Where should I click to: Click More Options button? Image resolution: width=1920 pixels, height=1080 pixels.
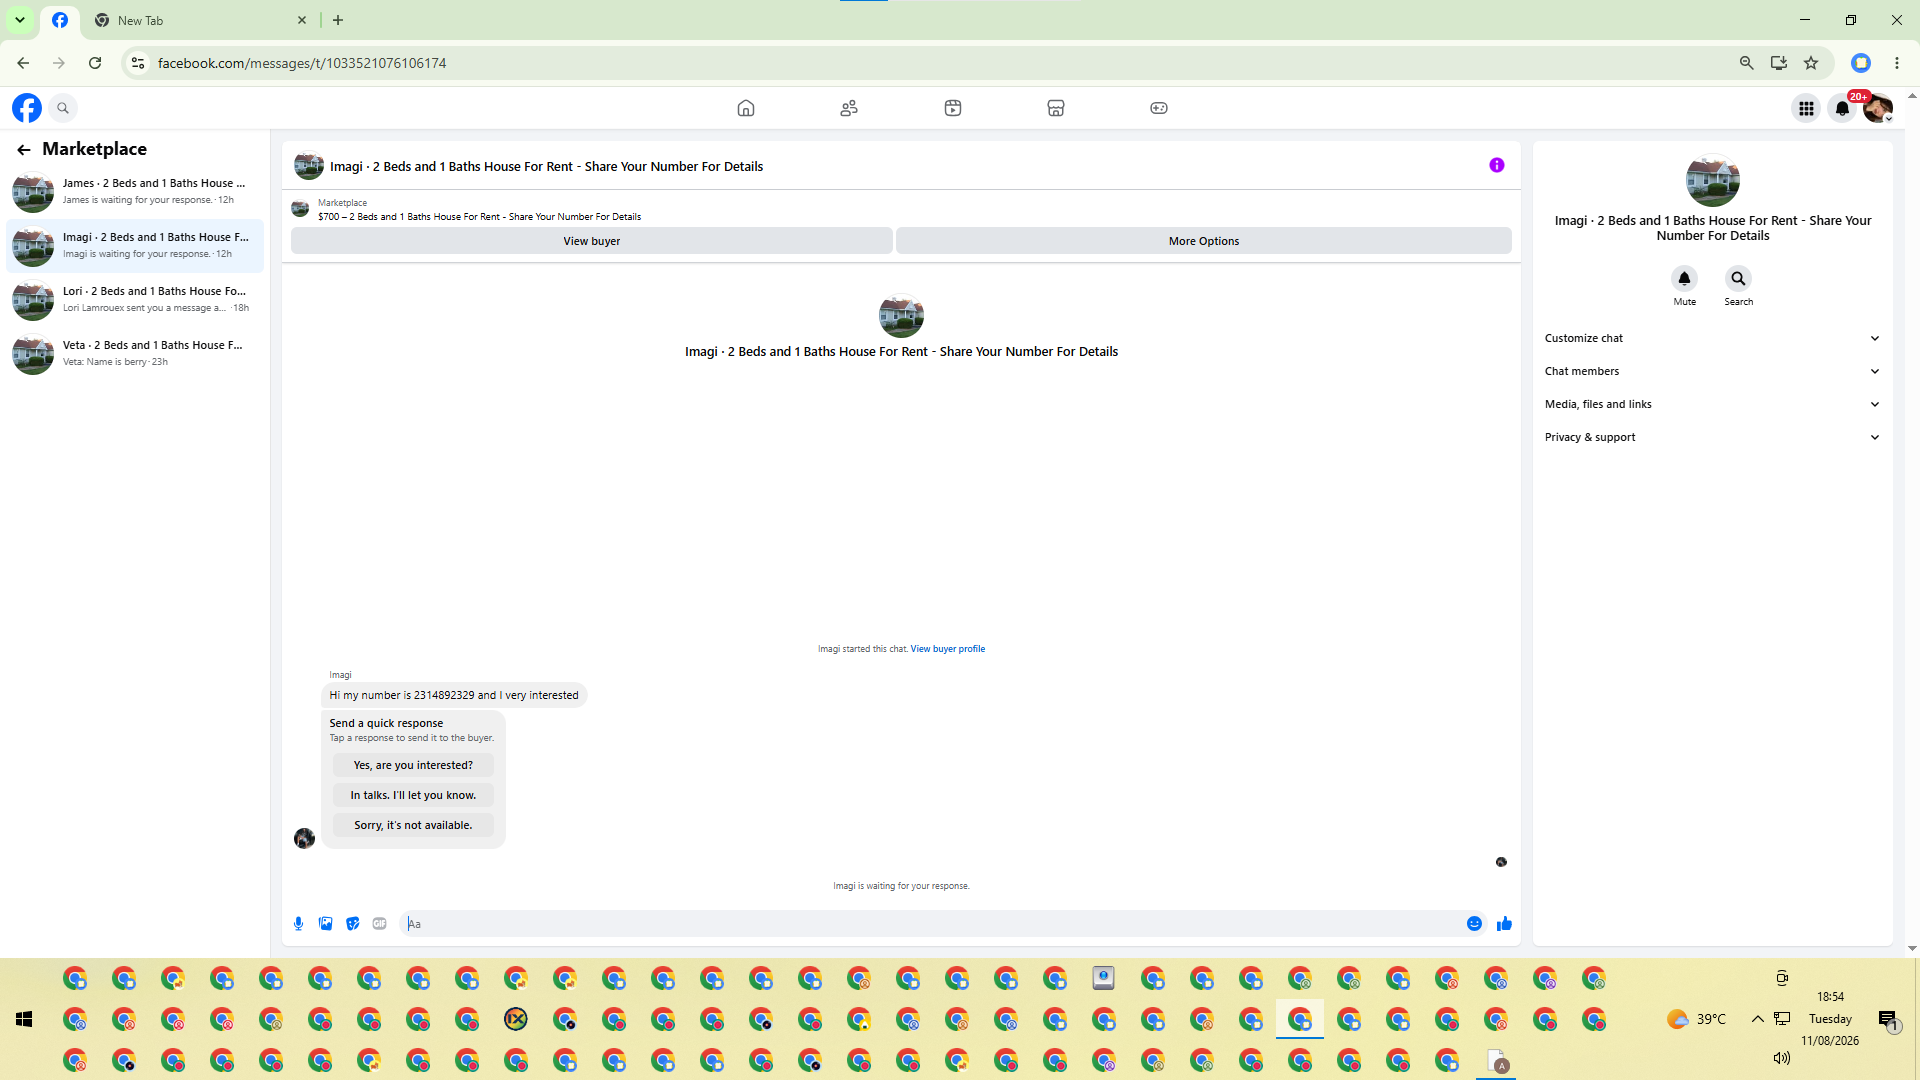(1204, 241)
